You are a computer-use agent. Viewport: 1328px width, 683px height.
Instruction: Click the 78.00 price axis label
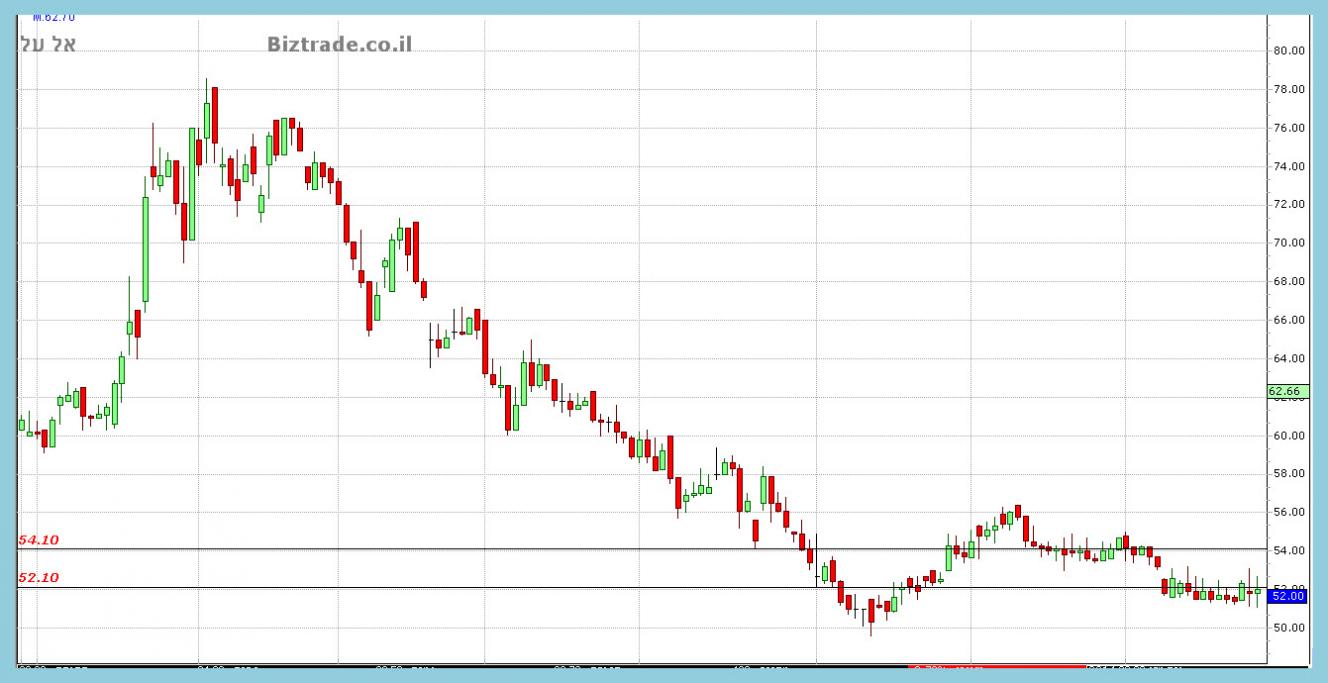(x=1289, y=90)
